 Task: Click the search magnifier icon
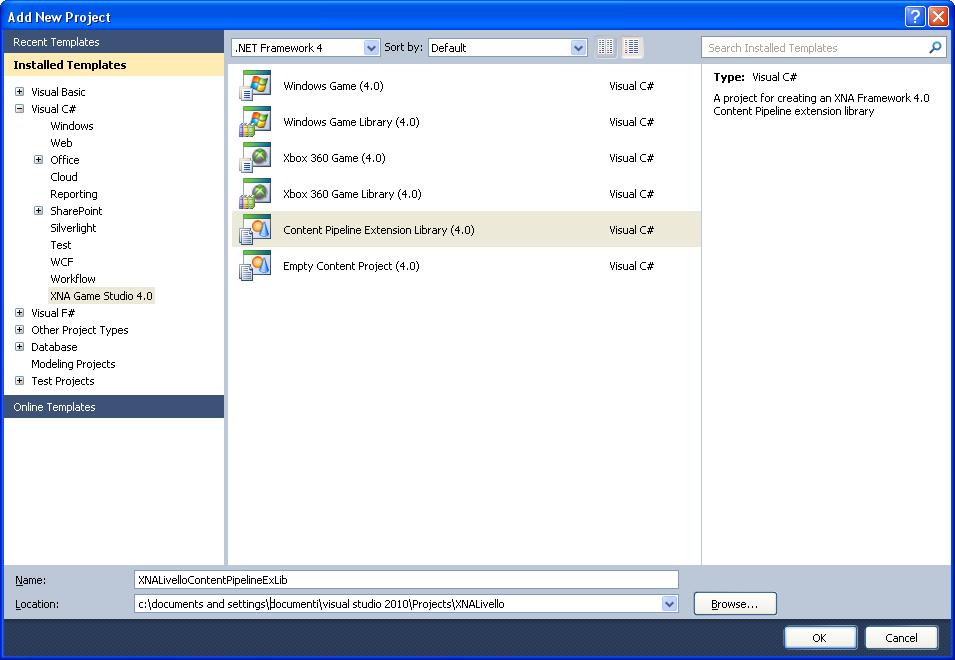935,47
